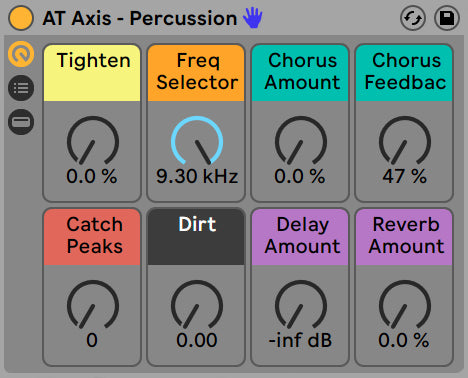Click the 47 % value field
Screen dimensions: 468x378
[404, 176]
